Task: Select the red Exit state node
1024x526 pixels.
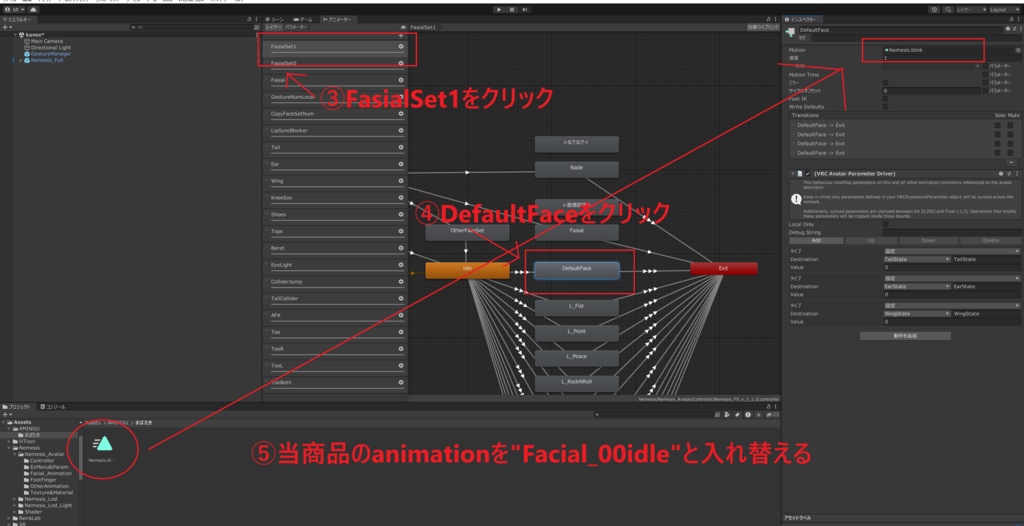Action: pos(724,269)
